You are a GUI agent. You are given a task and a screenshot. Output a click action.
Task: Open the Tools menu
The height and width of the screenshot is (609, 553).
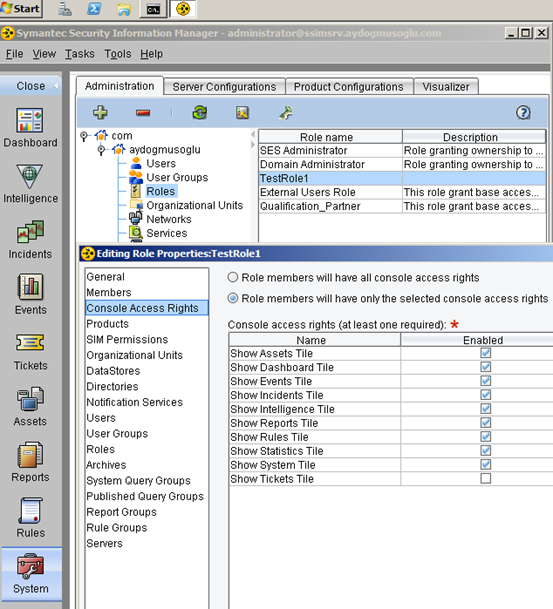(x=118, y=54)
